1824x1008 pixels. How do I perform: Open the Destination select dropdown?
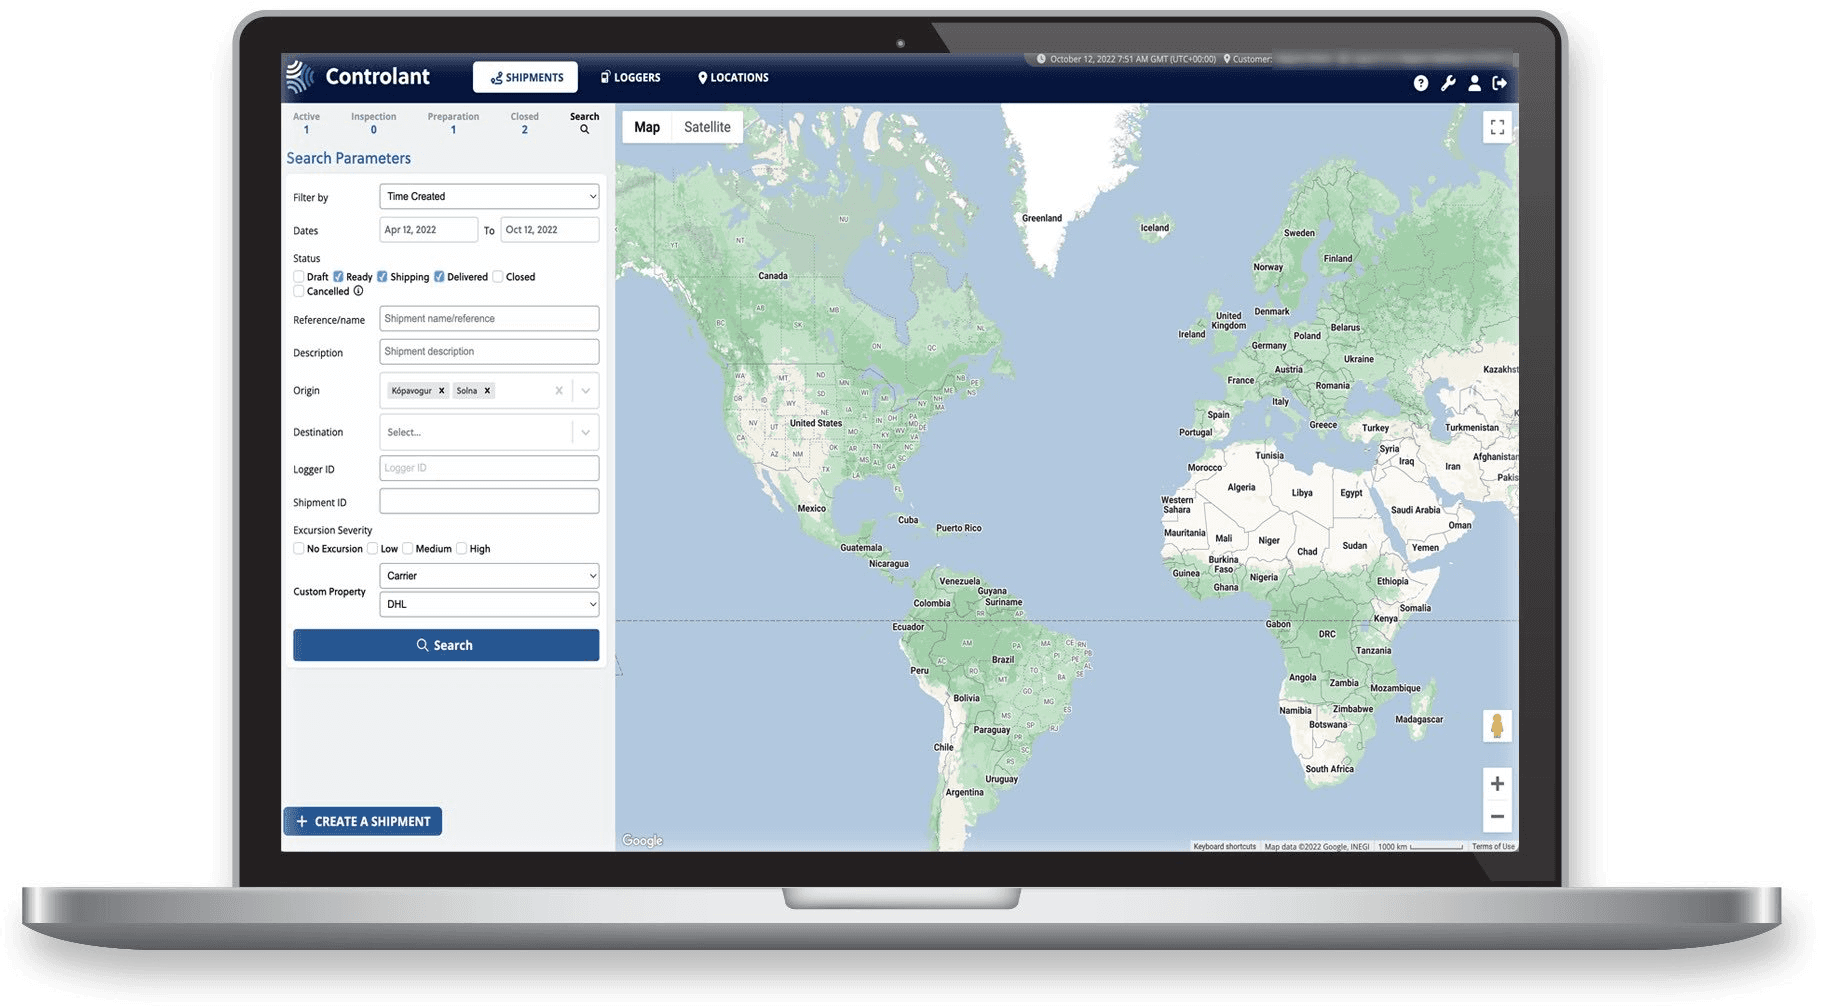point(489,432)
